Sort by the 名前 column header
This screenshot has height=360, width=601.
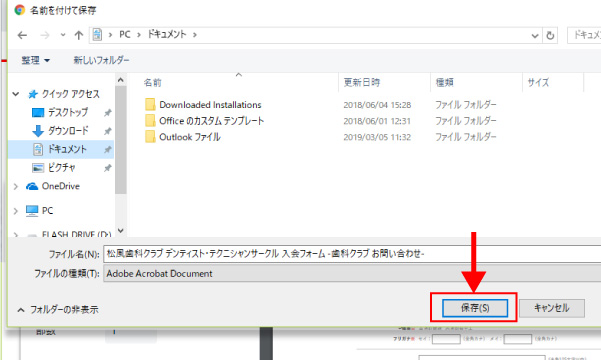pyautogui.click(x=153, y=82)
